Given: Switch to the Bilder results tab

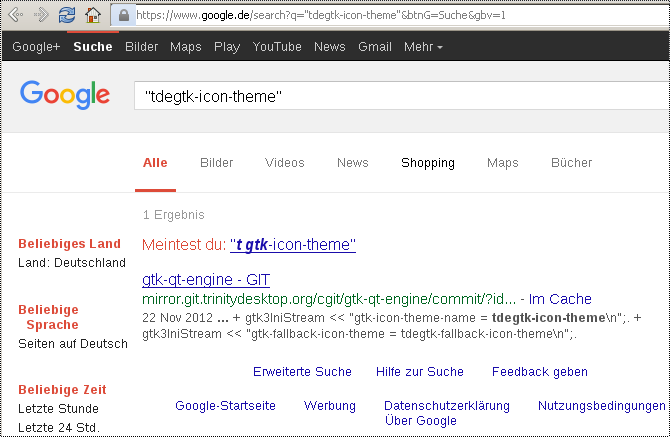Looking at the screenshot, I should tap(216, 163).
